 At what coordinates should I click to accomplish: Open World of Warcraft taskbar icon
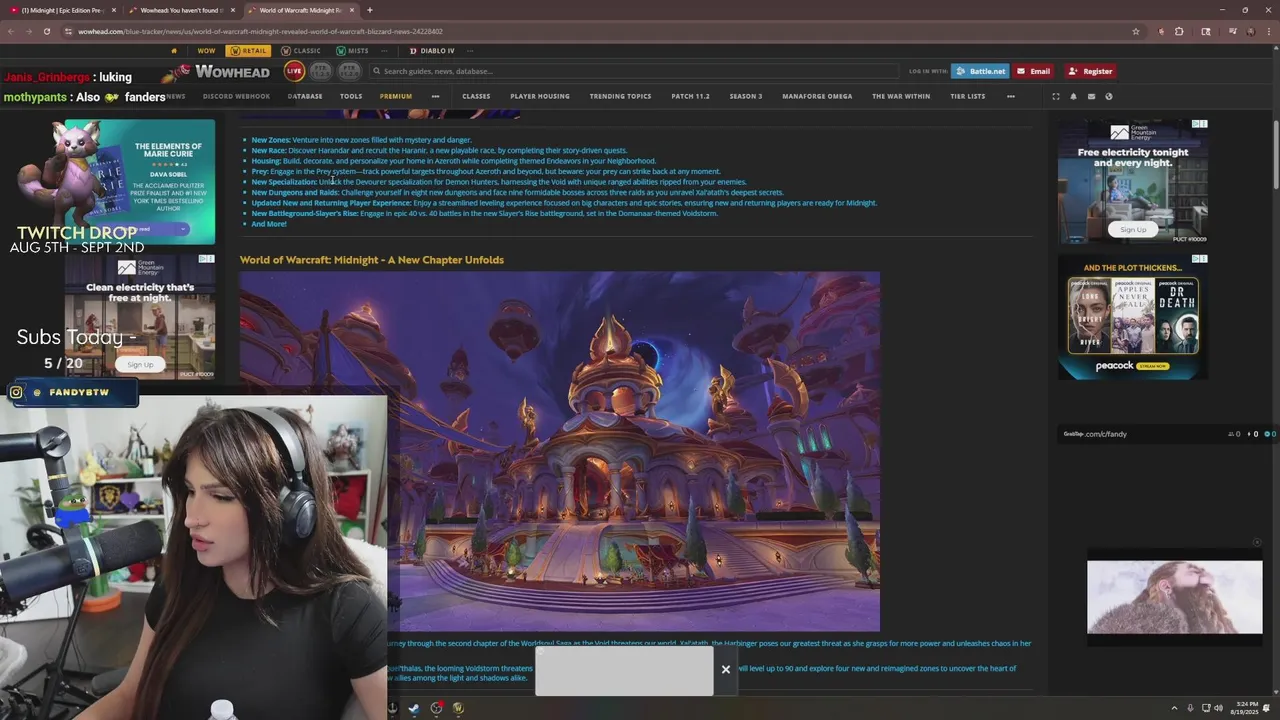pos(458,708)
